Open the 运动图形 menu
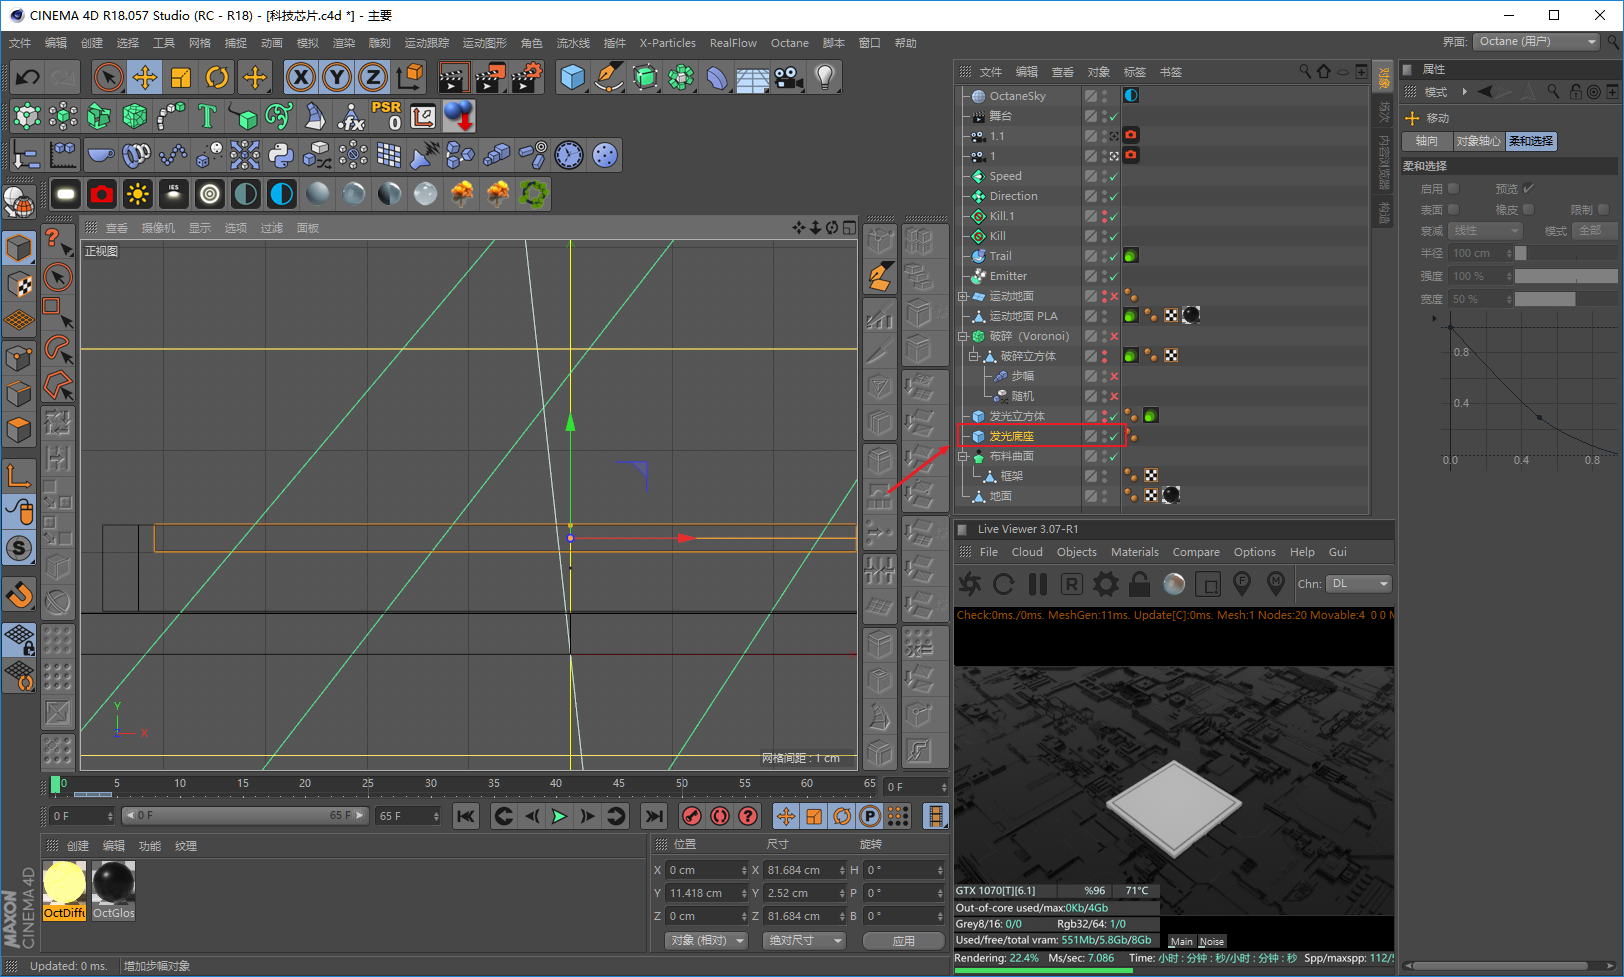This screenshot has height=977, width=1624. click(485, 43)
